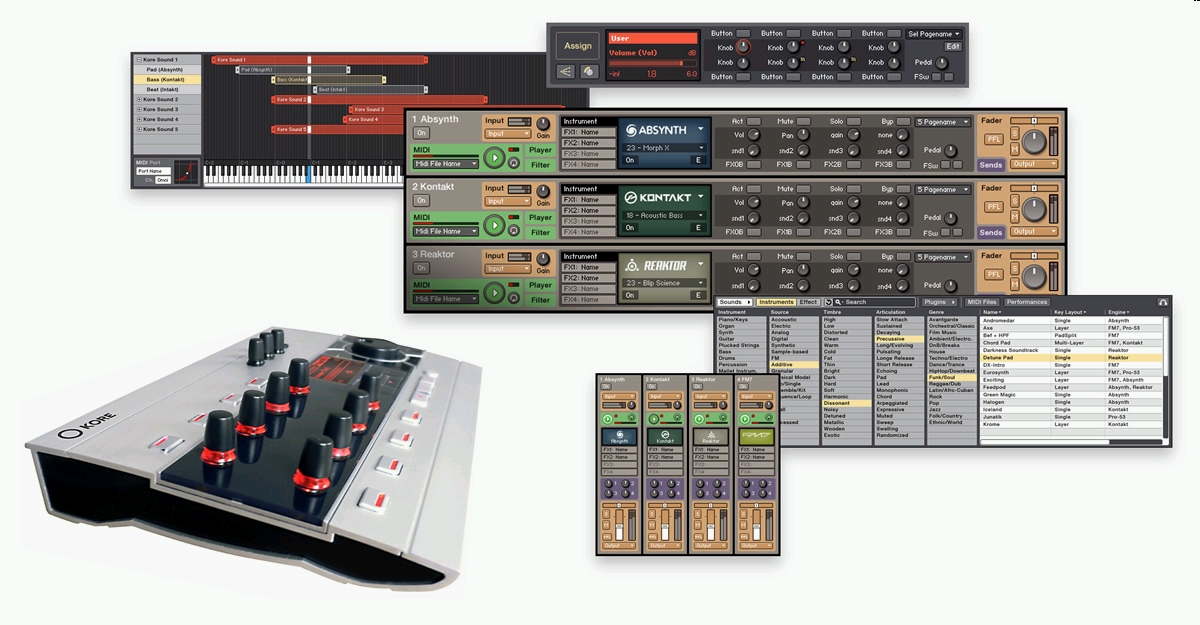Click the loop icon in Kontakt MIDI section
This screenshot has width=1200, height=625.
[x=513, y=228]
